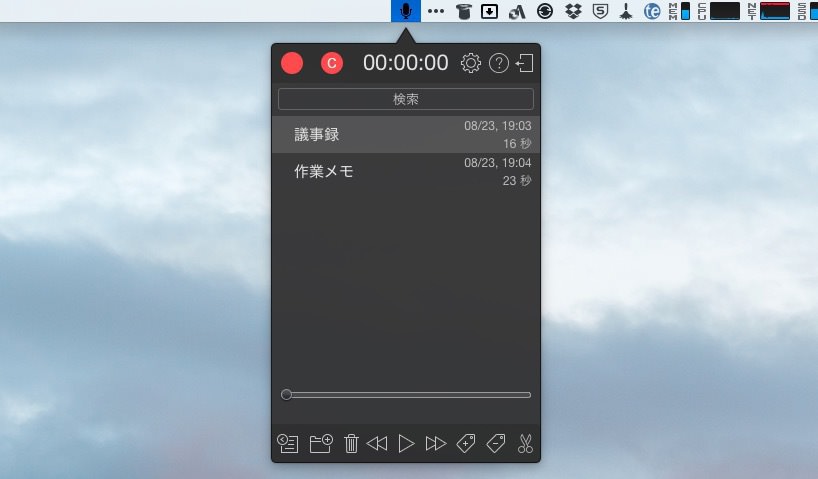This screenshot has height=479, width=818.
Task: Click the CPU monitor graph in the menu bar
Action: coord(719,11)
